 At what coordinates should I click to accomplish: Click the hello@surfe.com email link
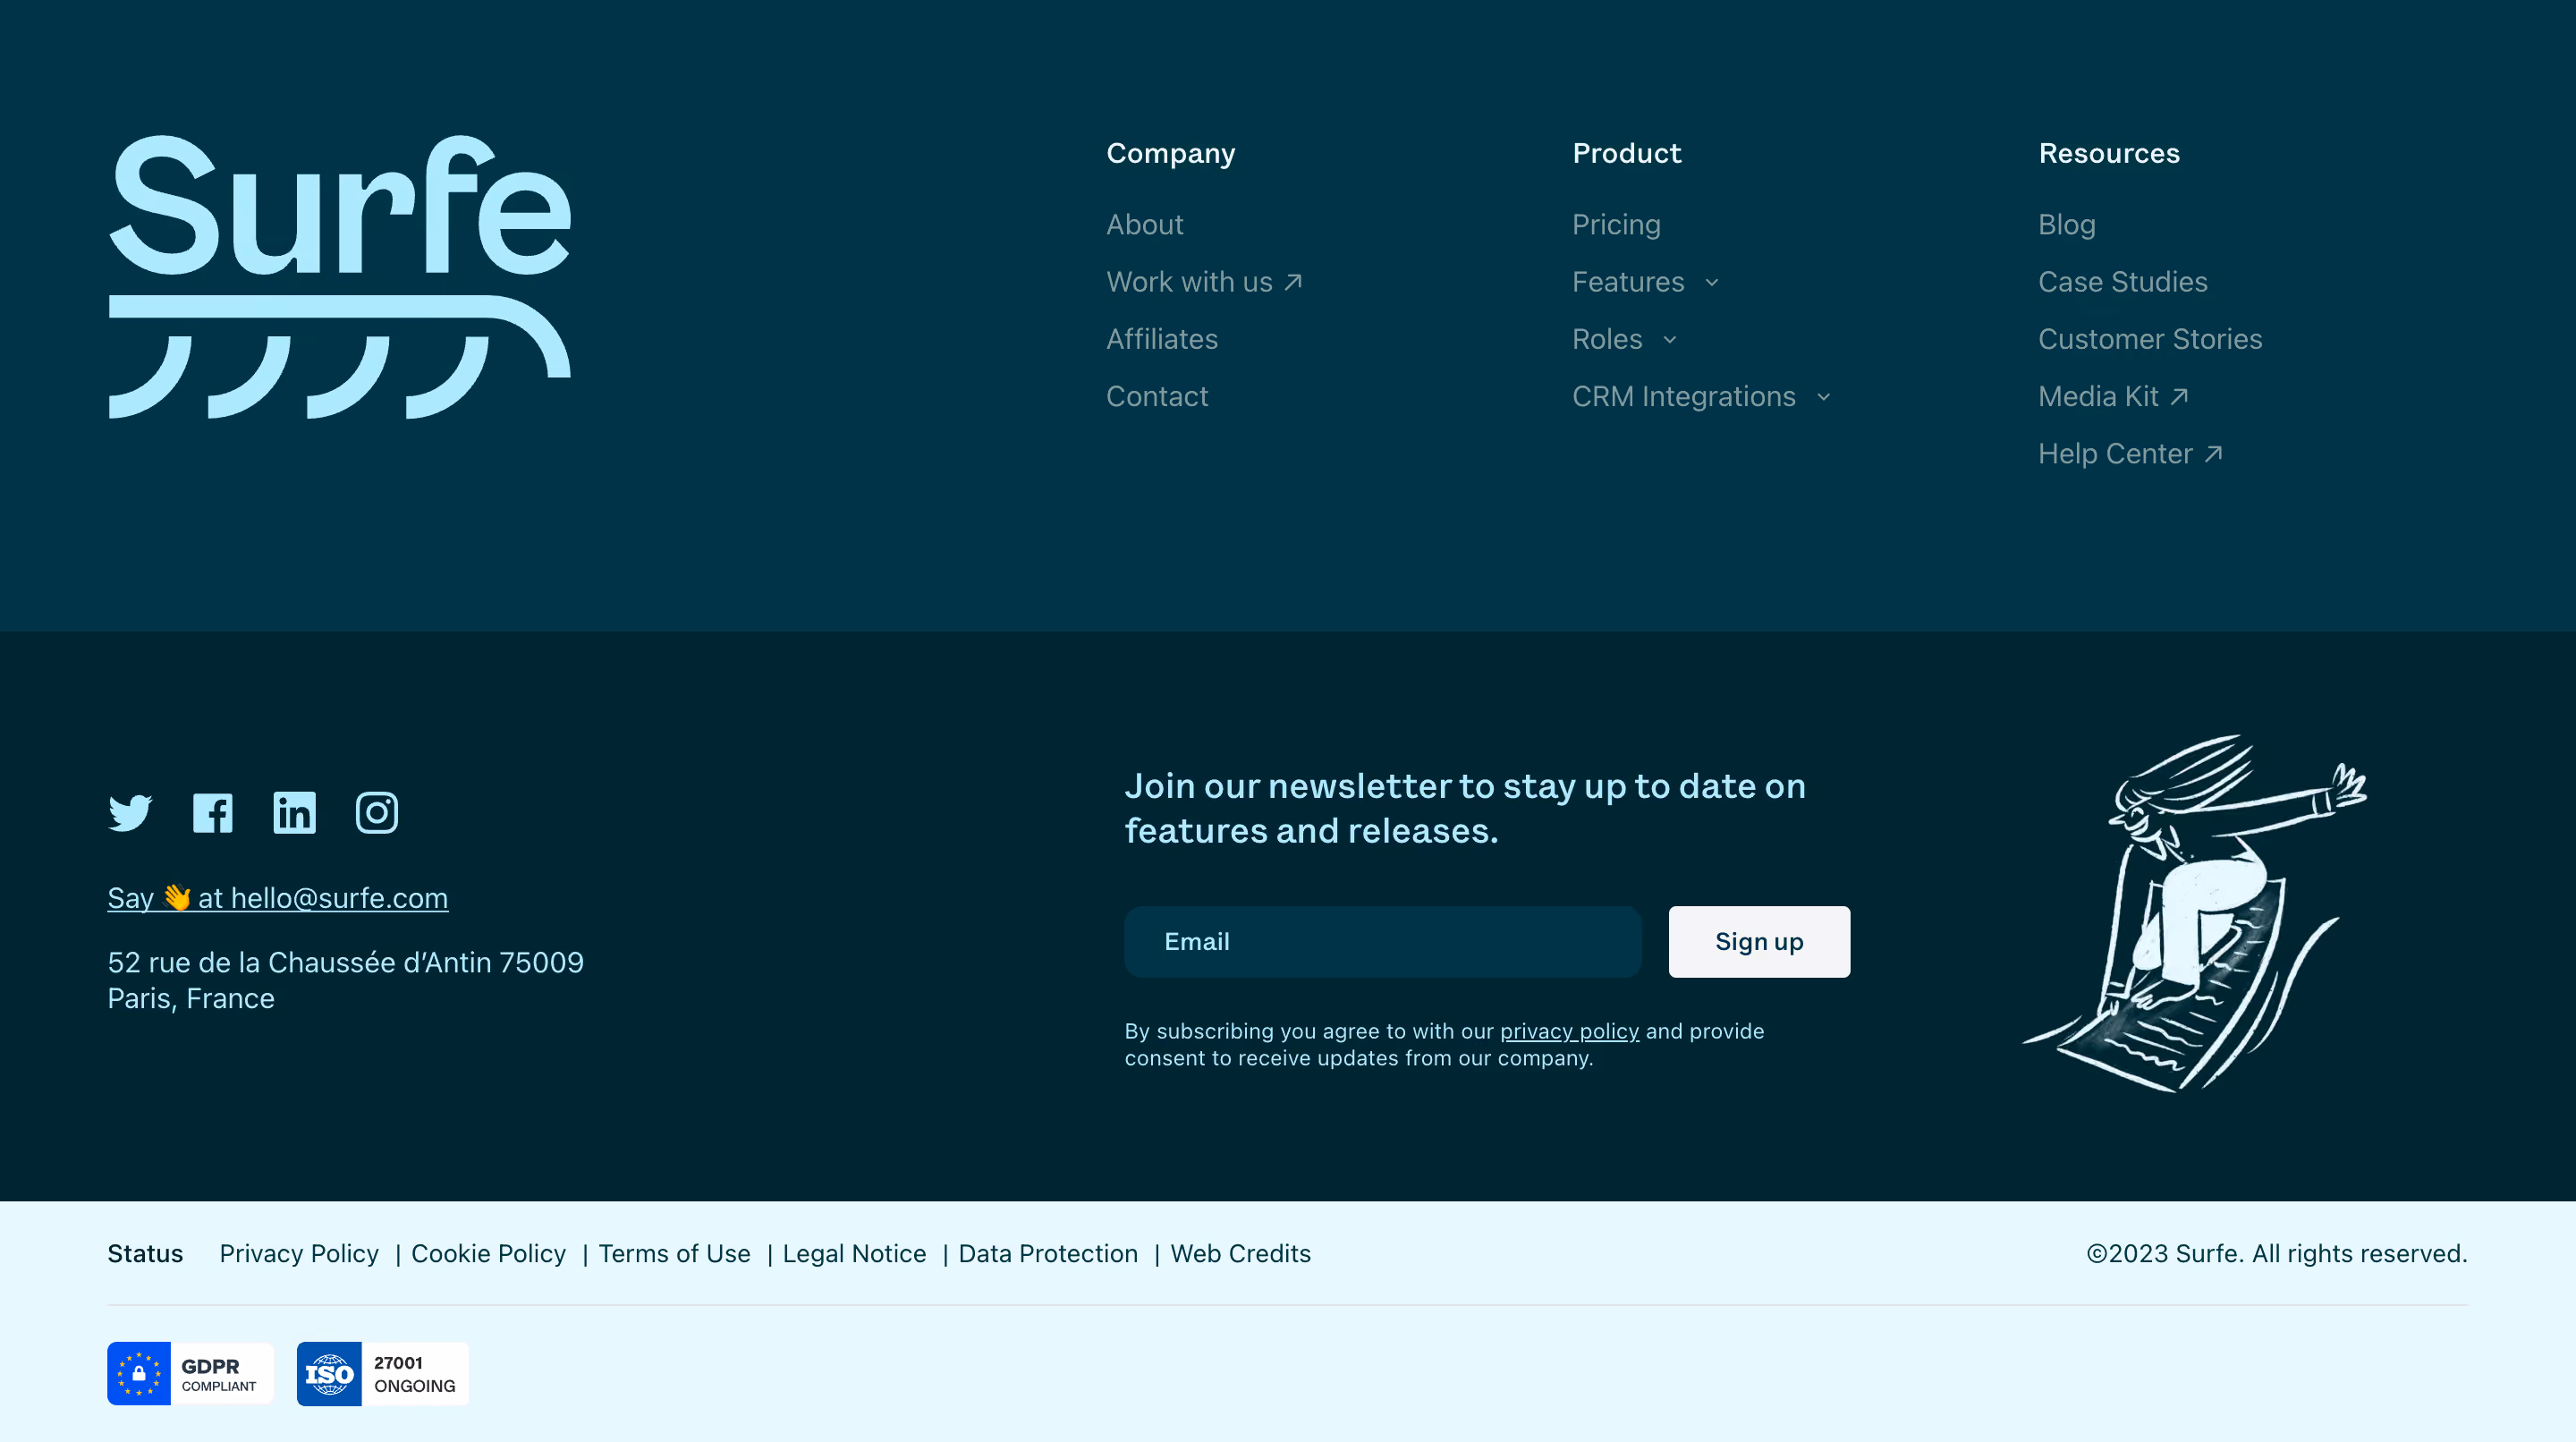tap(278, 898)
